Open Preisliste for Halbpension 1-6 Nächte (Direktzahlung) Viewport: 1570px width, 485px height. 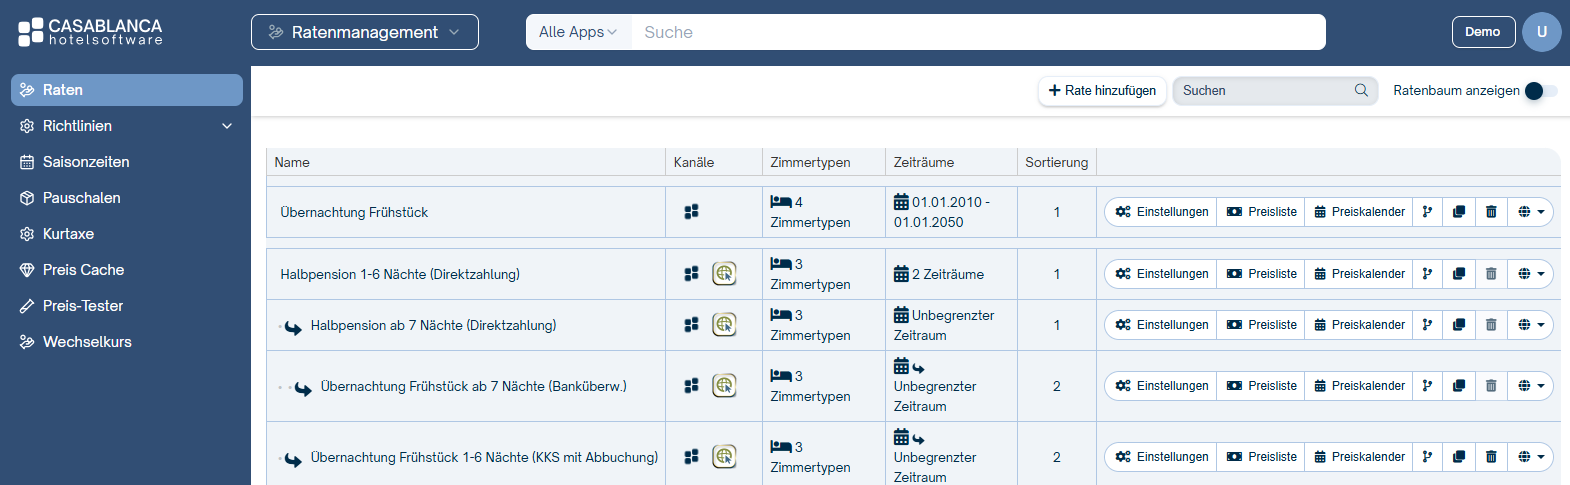[1261, 274]
